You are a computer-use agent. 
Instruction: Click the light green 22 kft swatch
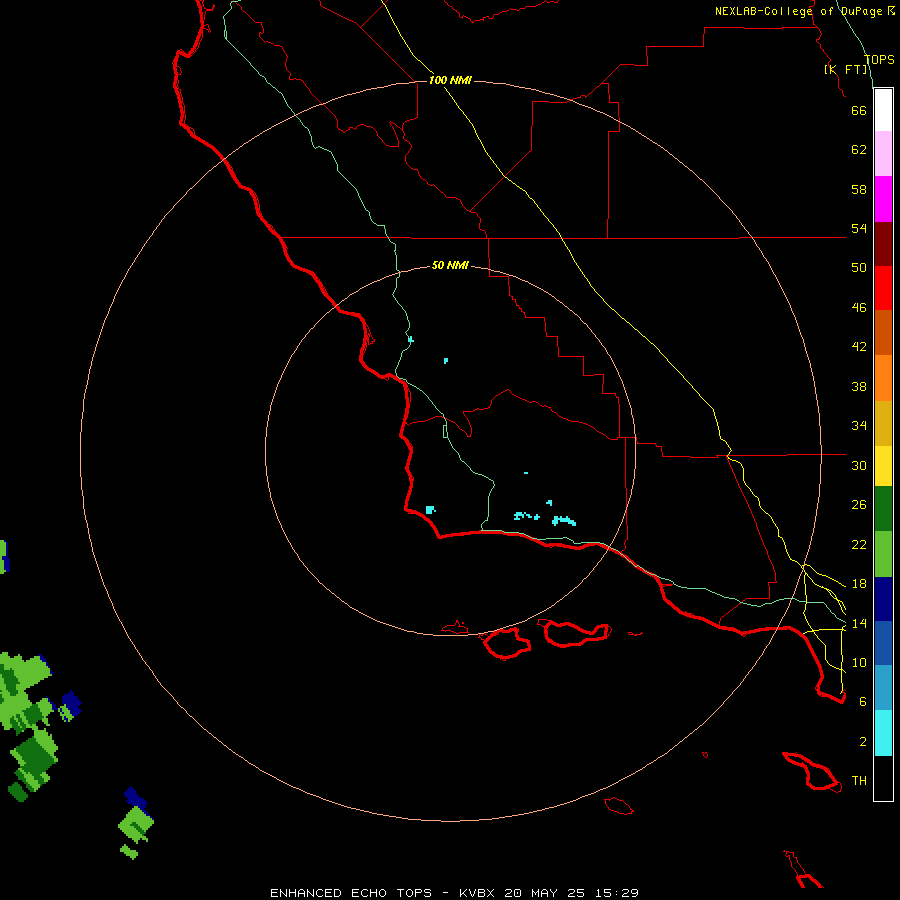click(x=883, y=554)
